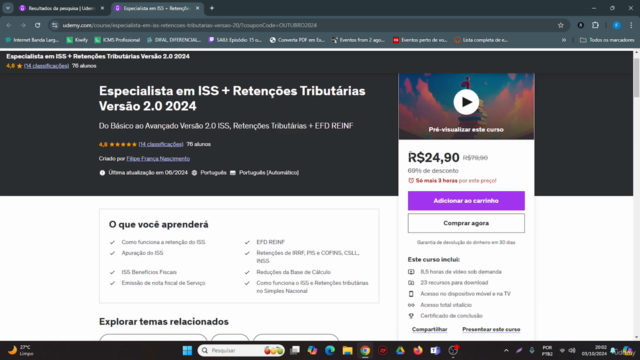Switch to the Resultados da pesquisa tab
This screenshot has height=360, width=640.
tap(61, 8)
